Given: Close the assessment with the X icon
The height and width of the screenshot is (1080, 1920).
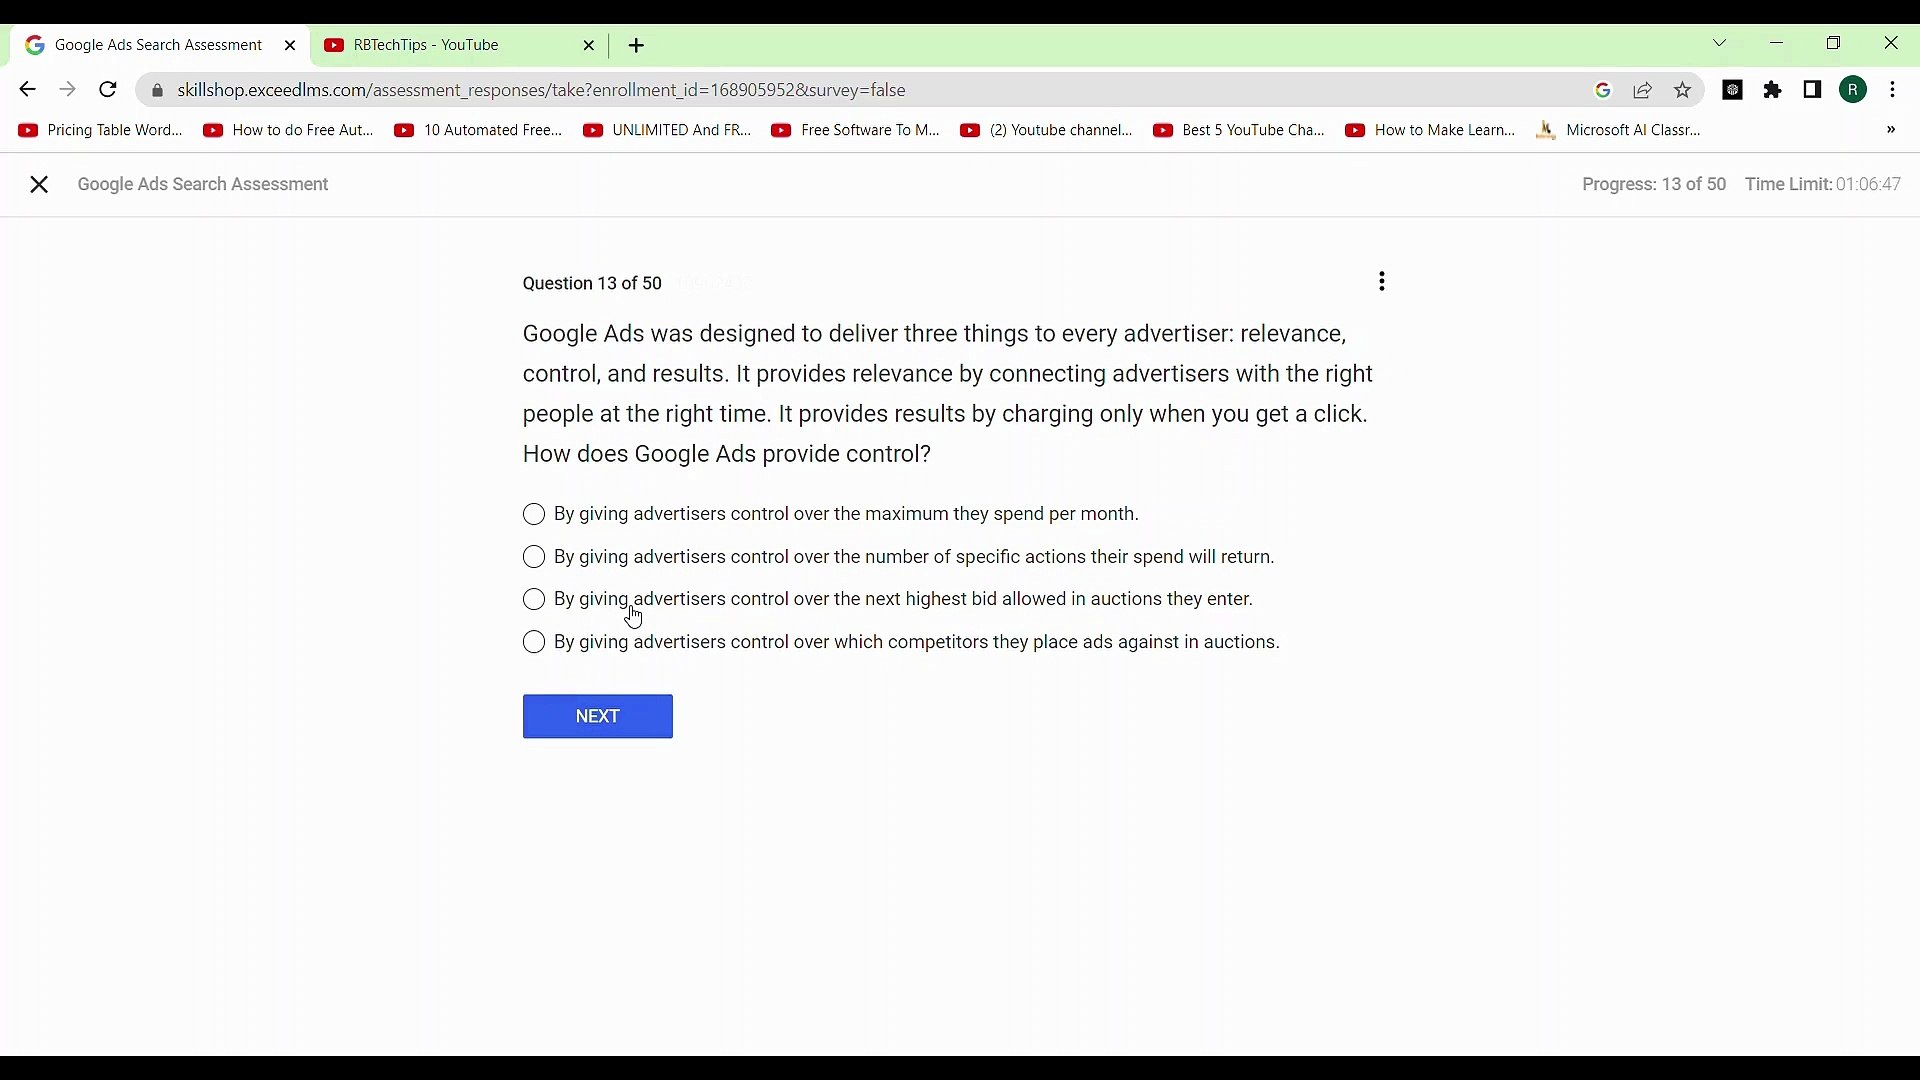Looking at the screenshot, I should point(39,185).
